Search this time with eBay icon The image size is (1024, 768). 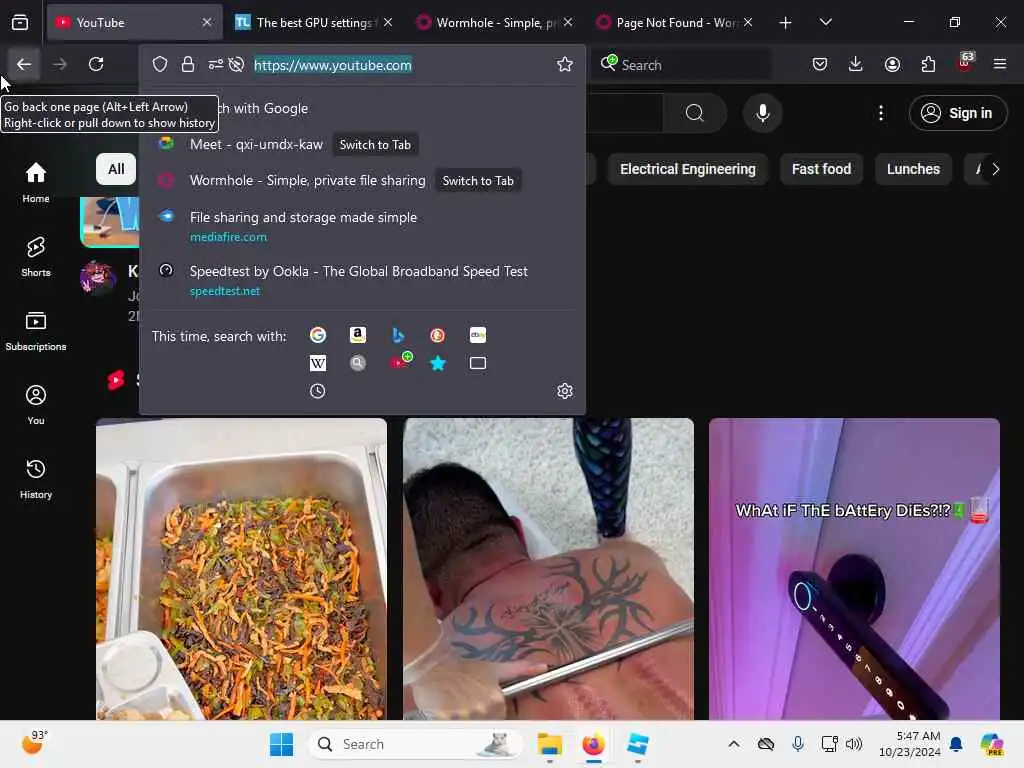[x=478, y=335]
